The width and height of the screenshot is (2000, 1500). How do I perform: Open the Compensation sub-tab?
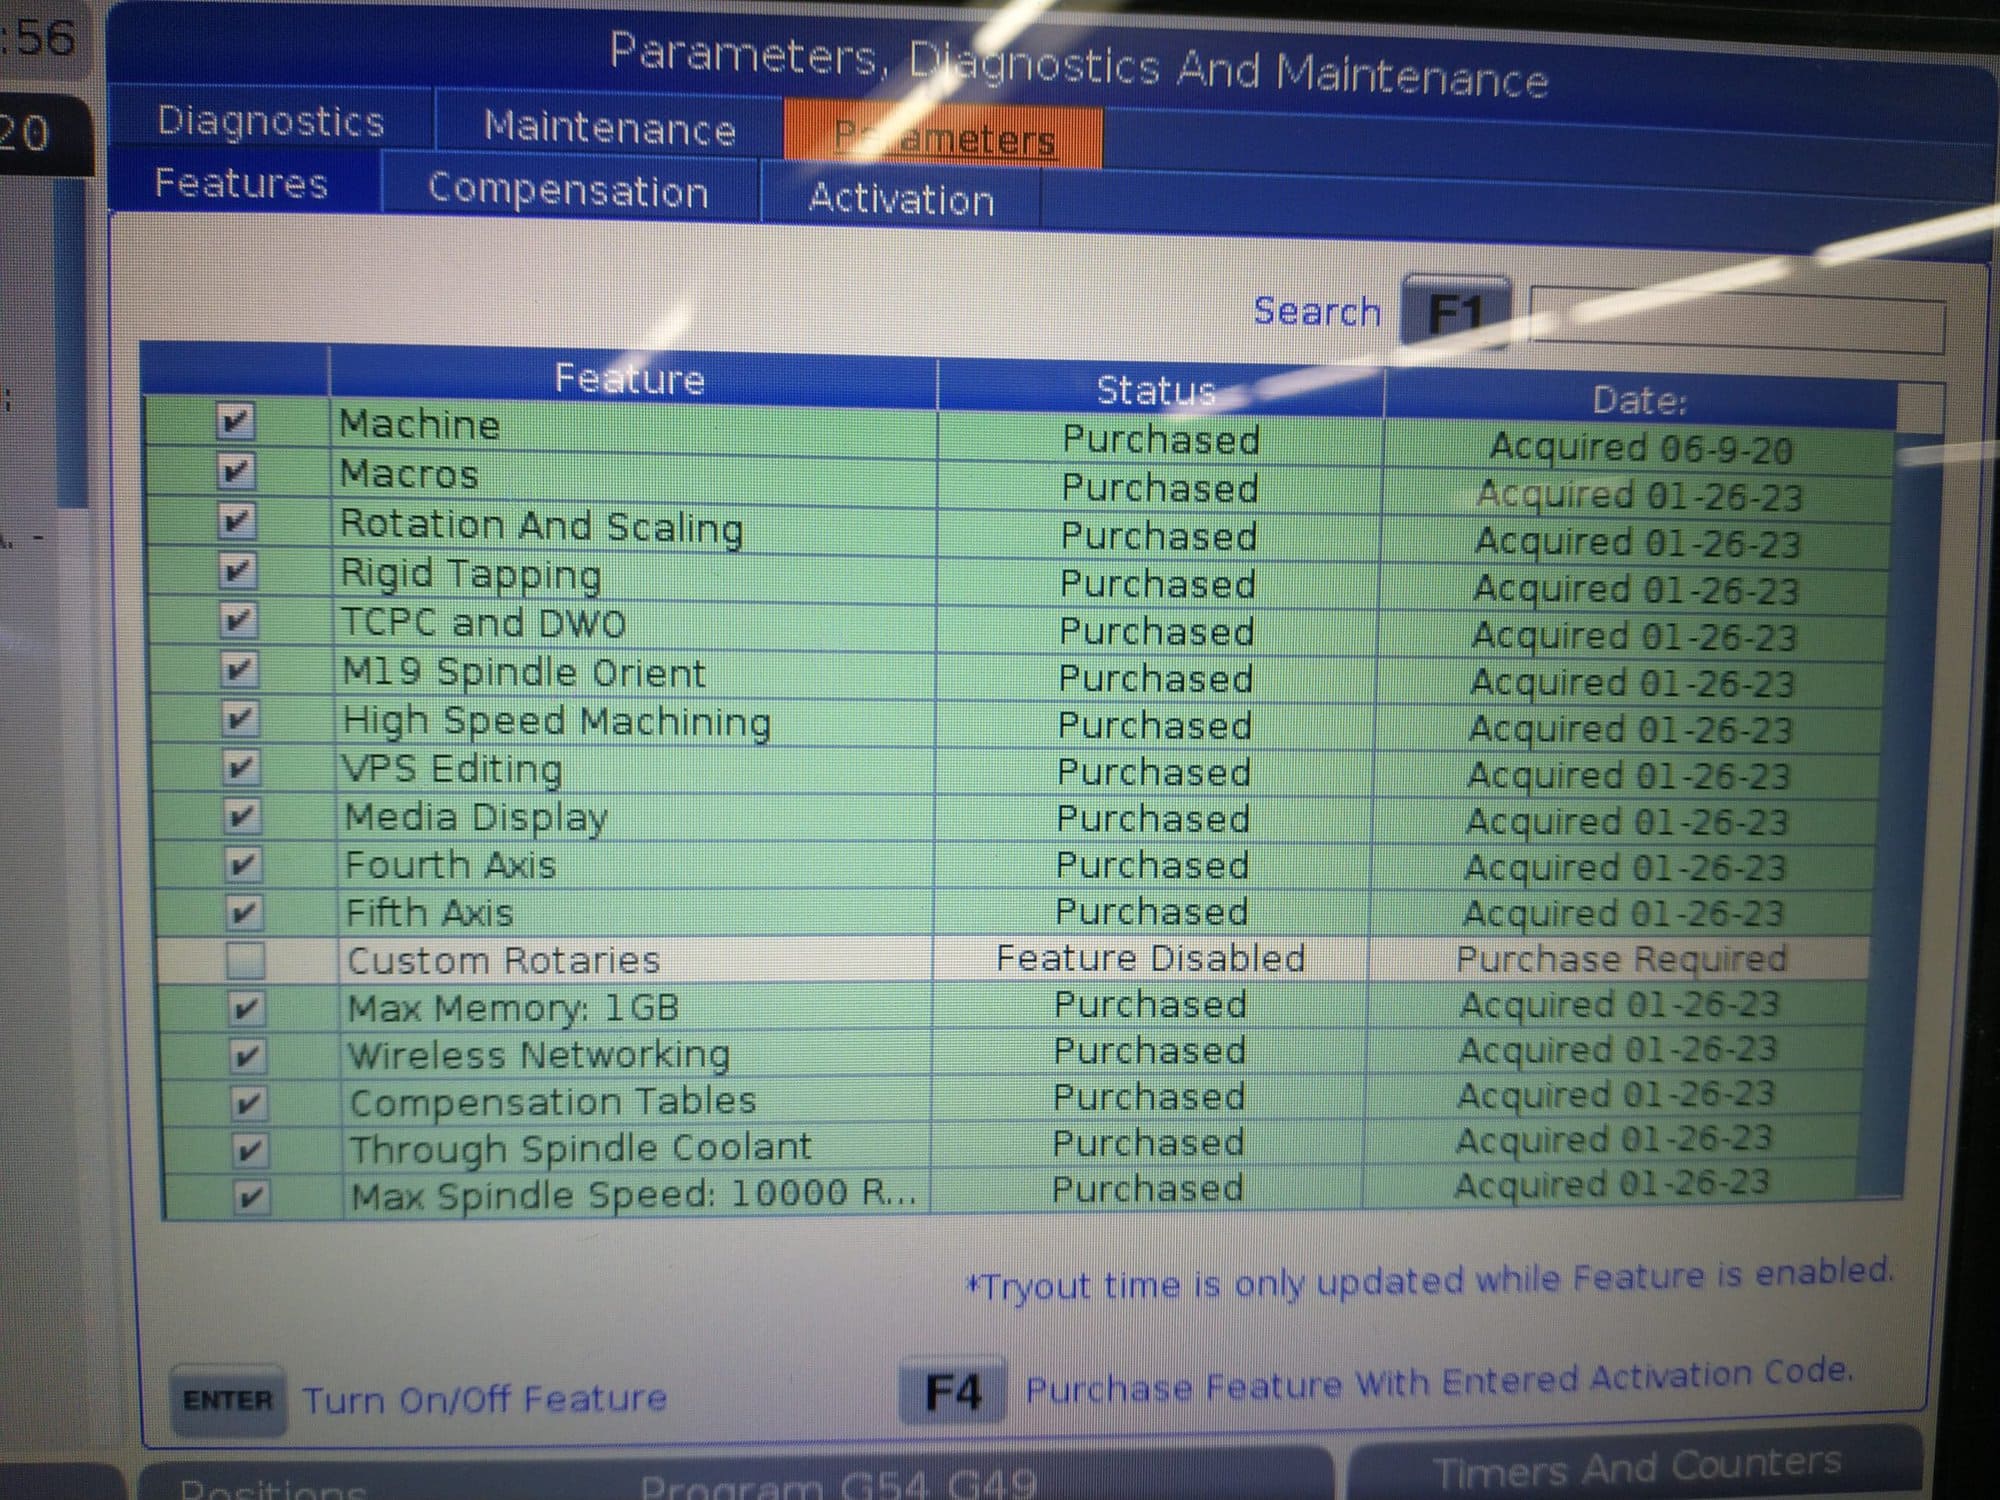(x=568, y=190)
